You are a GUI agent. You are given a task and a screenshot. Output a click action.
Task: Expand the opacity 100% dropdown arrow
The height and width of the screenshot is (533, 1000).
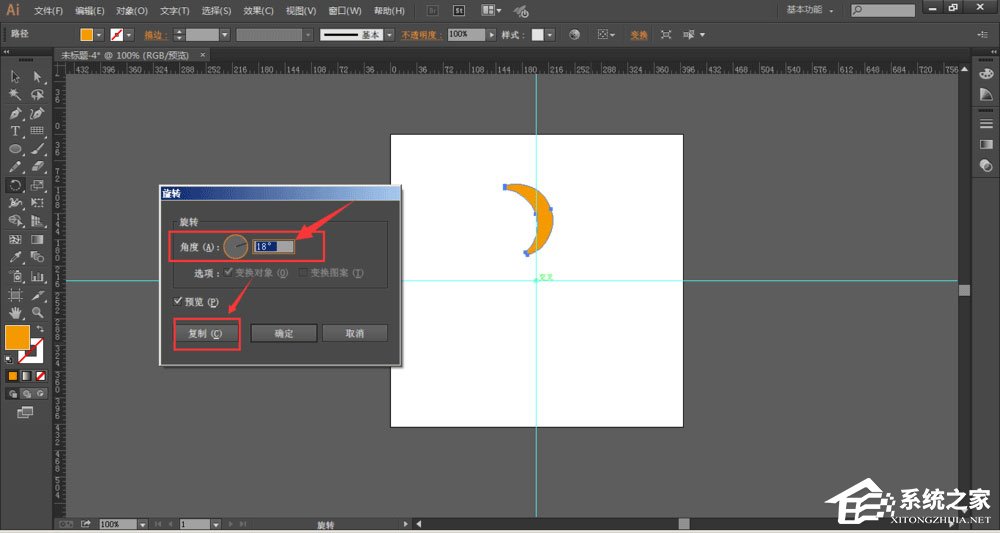tap(490, 34)
